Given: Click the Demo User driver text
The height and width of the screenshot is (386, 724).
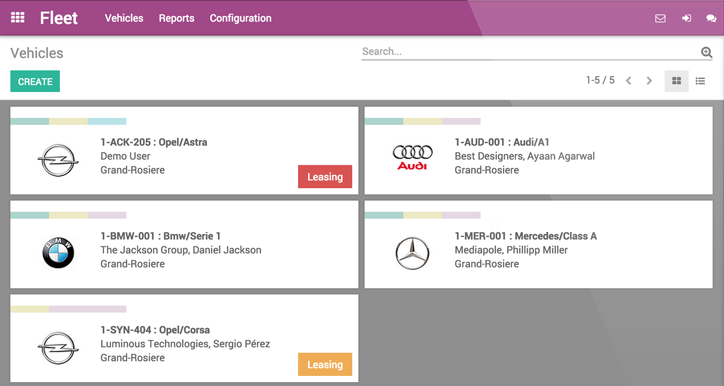Looking at the screenshot, I should 125,156.
